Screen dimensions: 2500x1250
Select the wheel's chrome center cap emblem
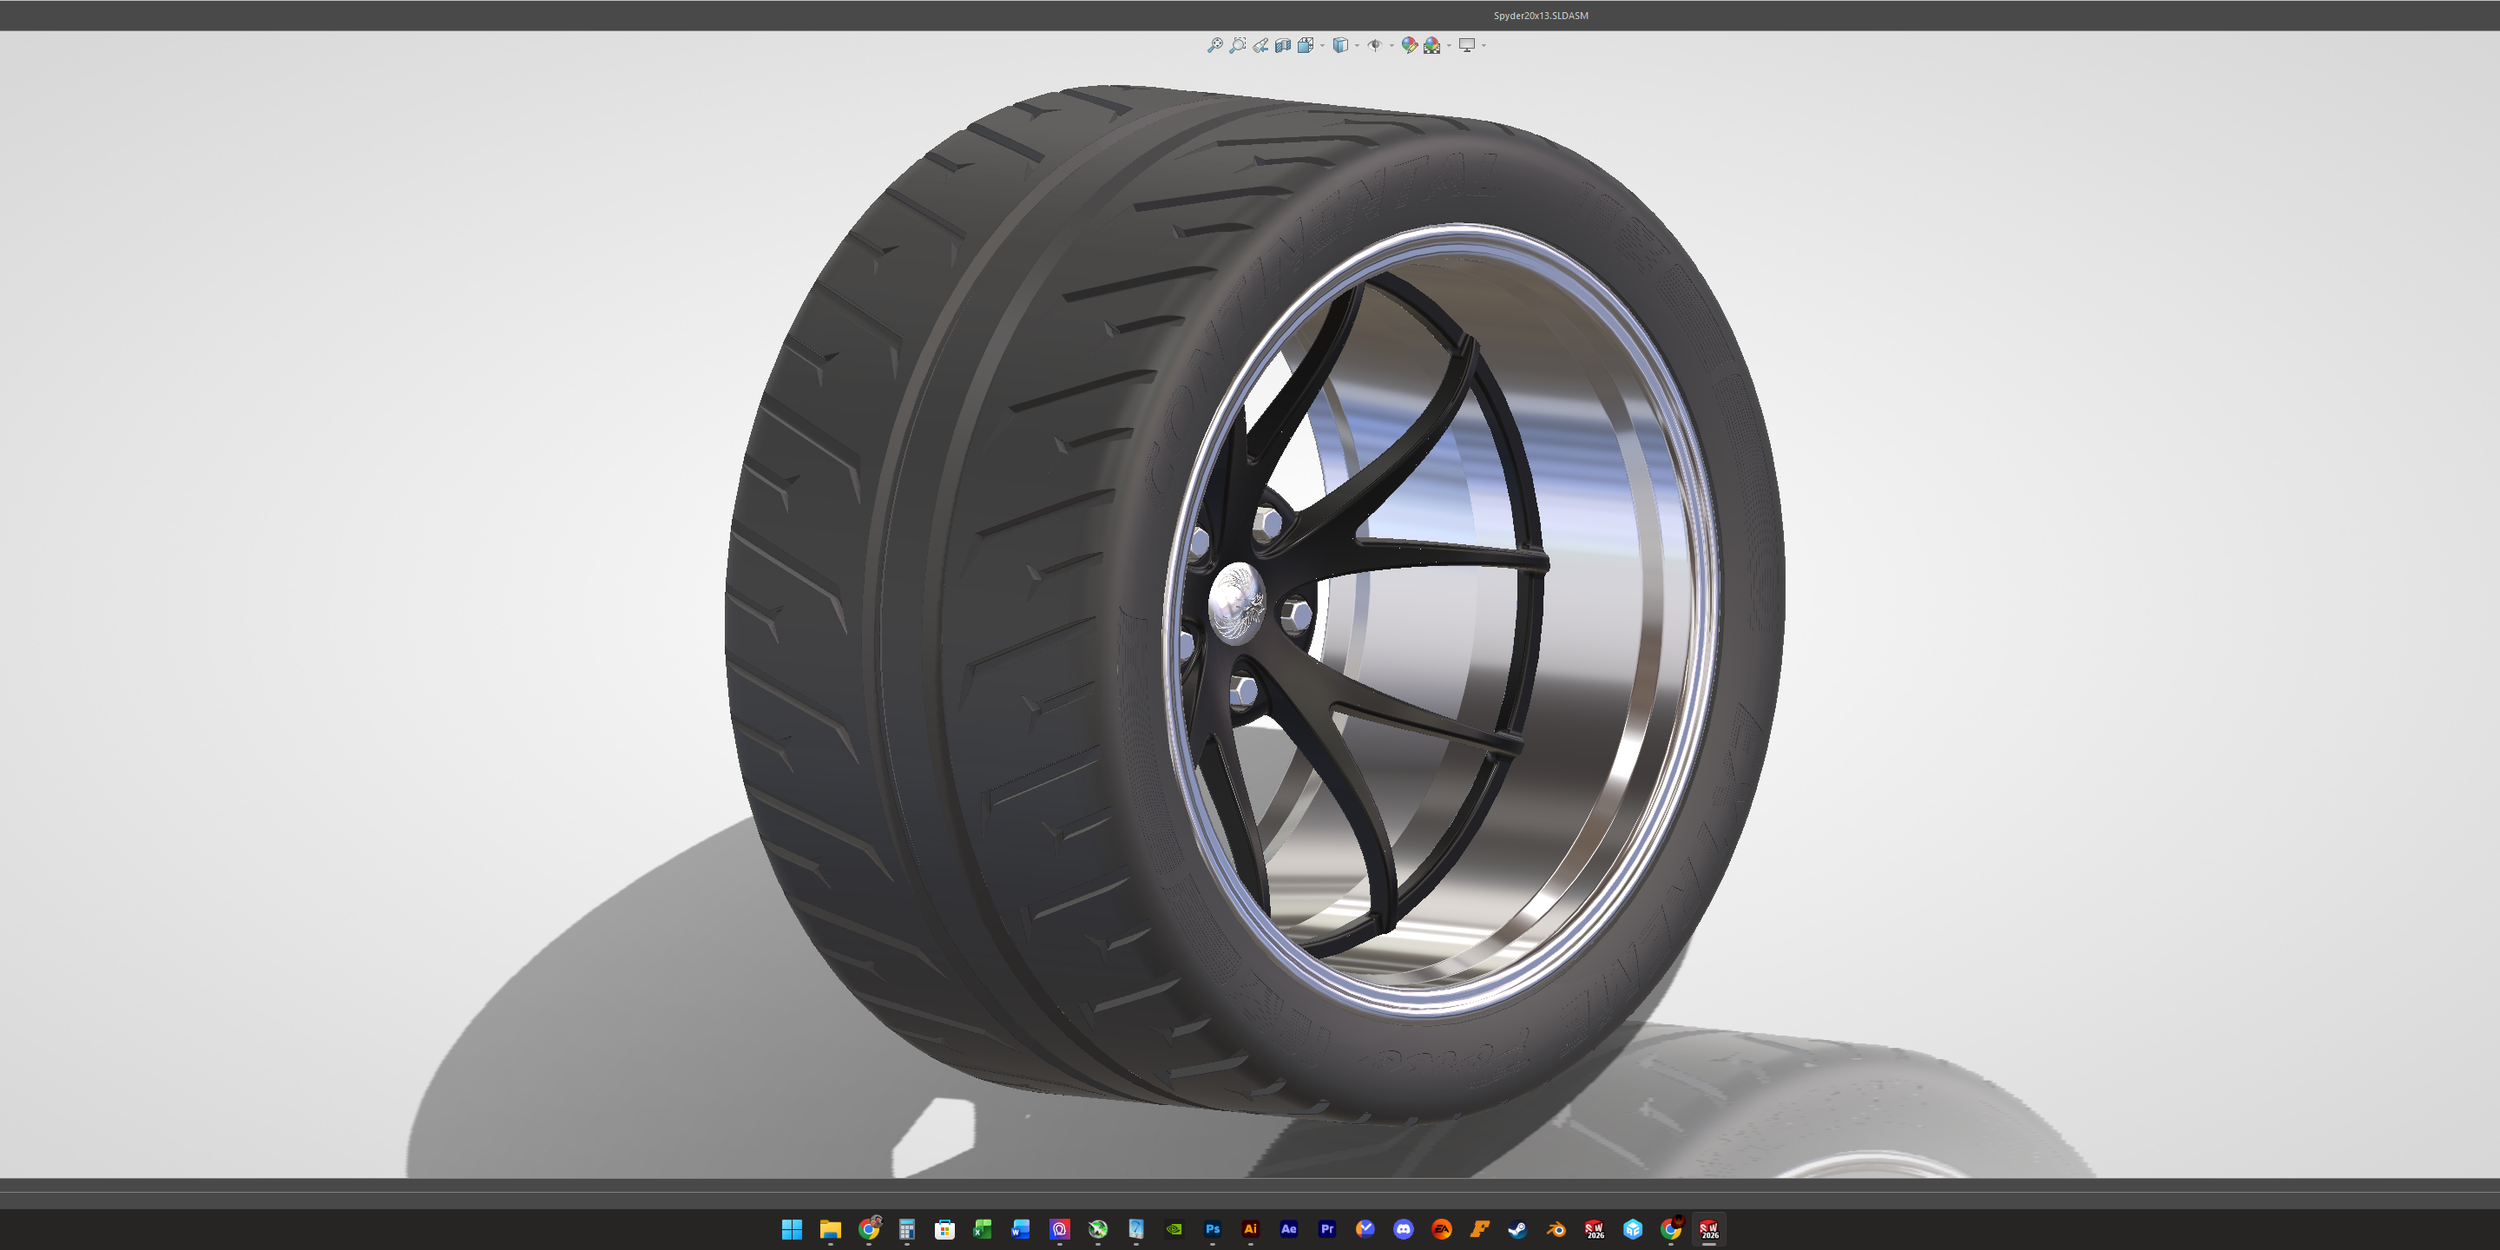[x=1237, y=602]
